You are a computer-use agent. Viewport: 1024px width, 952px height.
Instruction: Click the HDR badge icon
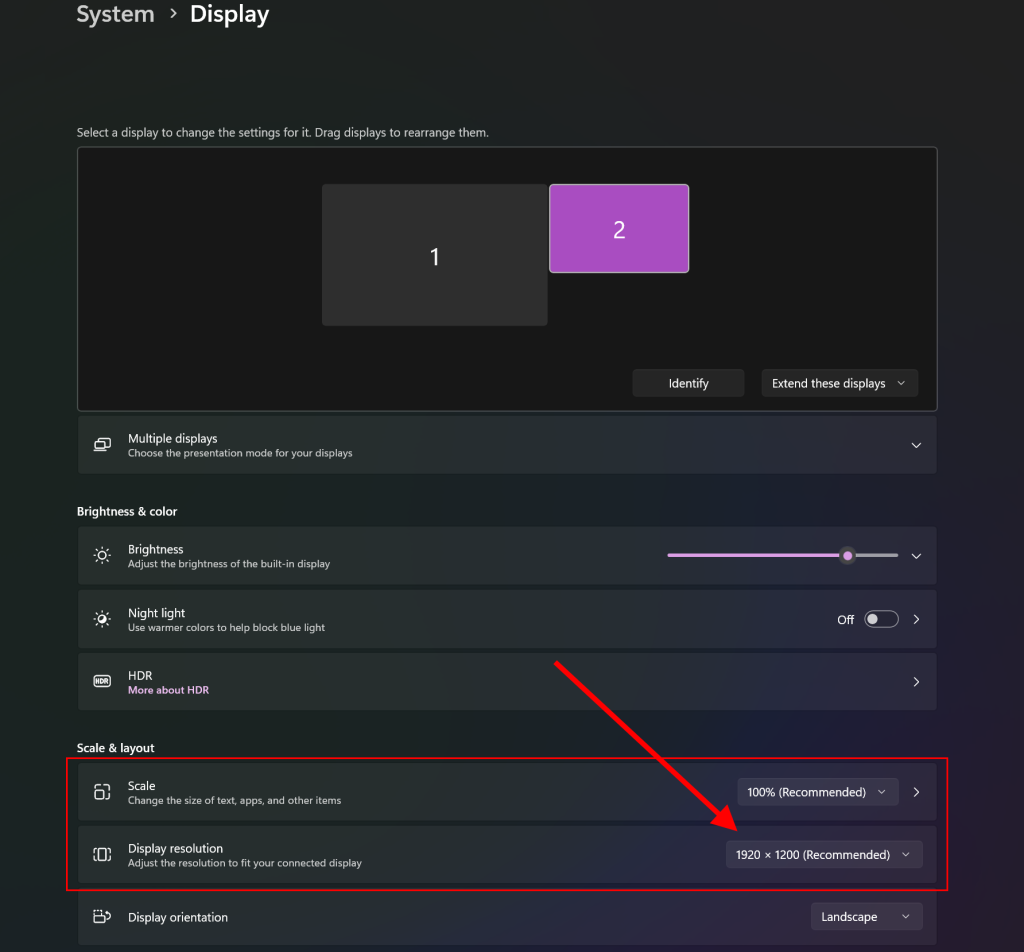pyautogui.click(x=102, y=682)
